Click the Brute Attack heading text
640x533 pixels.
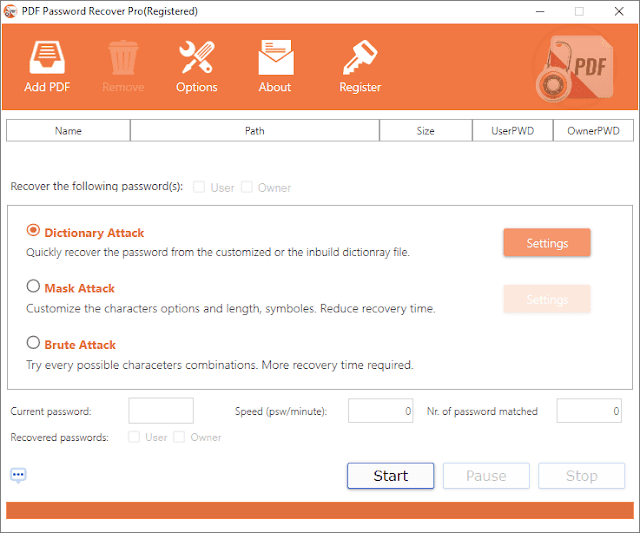[x=80, y=345]
